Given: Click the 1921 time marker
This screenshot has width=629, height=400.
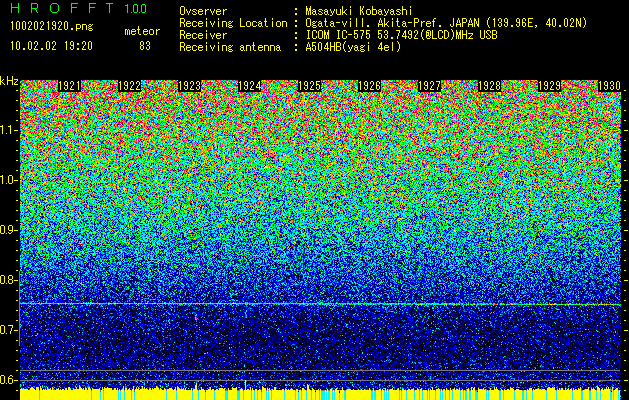Looking at the screenshot, I should pos(69,86).
